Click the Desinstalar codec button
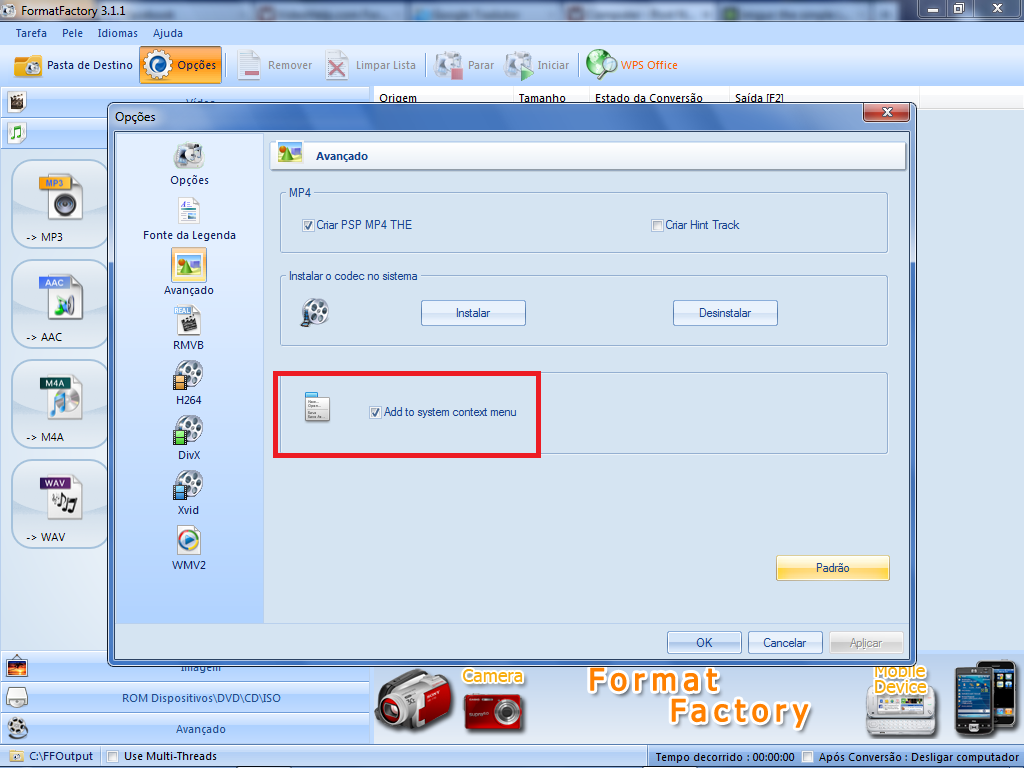This screenshot has height=768, width=1024. click(x=725, y=313)
